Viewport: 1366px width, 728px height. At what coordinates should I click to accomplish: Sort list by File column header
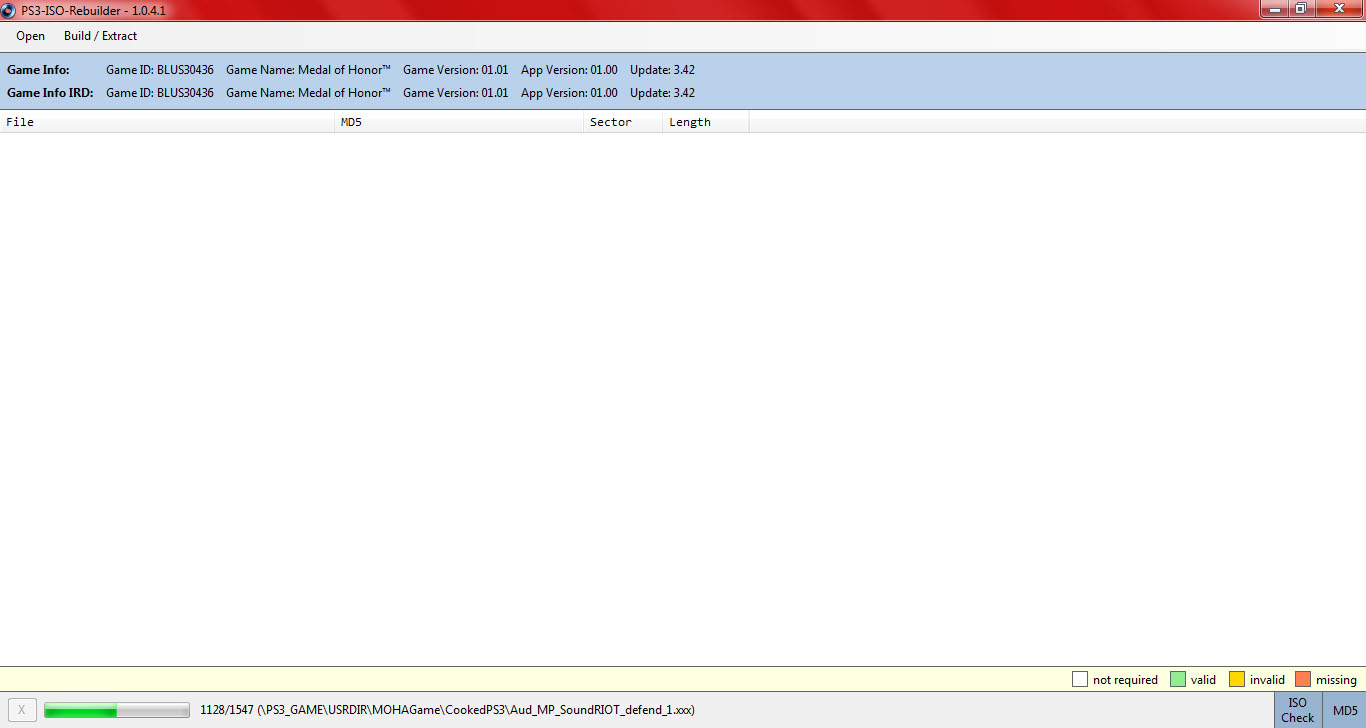pyautogui.click(x=167, y=122)
